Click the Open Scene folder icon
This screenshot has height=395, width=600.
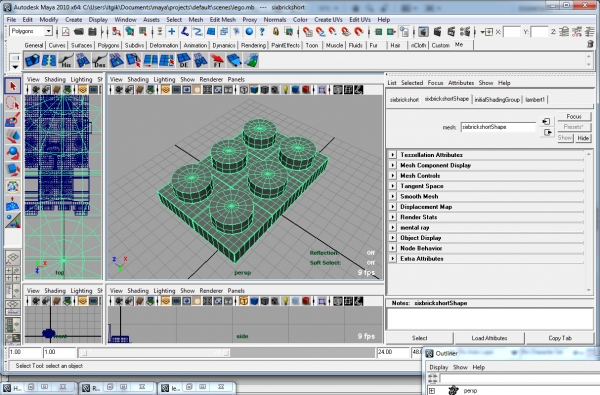pos(79,32)
